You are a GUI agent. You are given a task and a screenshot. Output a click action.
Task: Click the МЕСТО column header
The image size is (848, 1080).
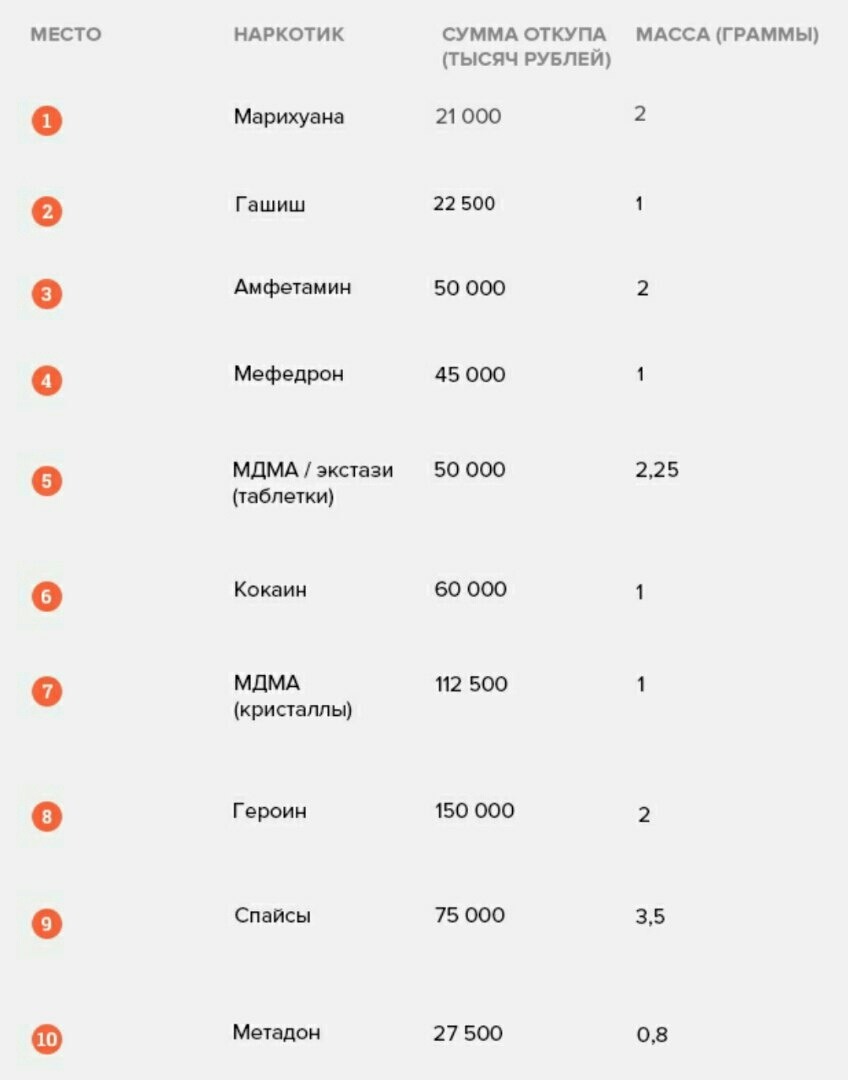[x=66, y=35]
